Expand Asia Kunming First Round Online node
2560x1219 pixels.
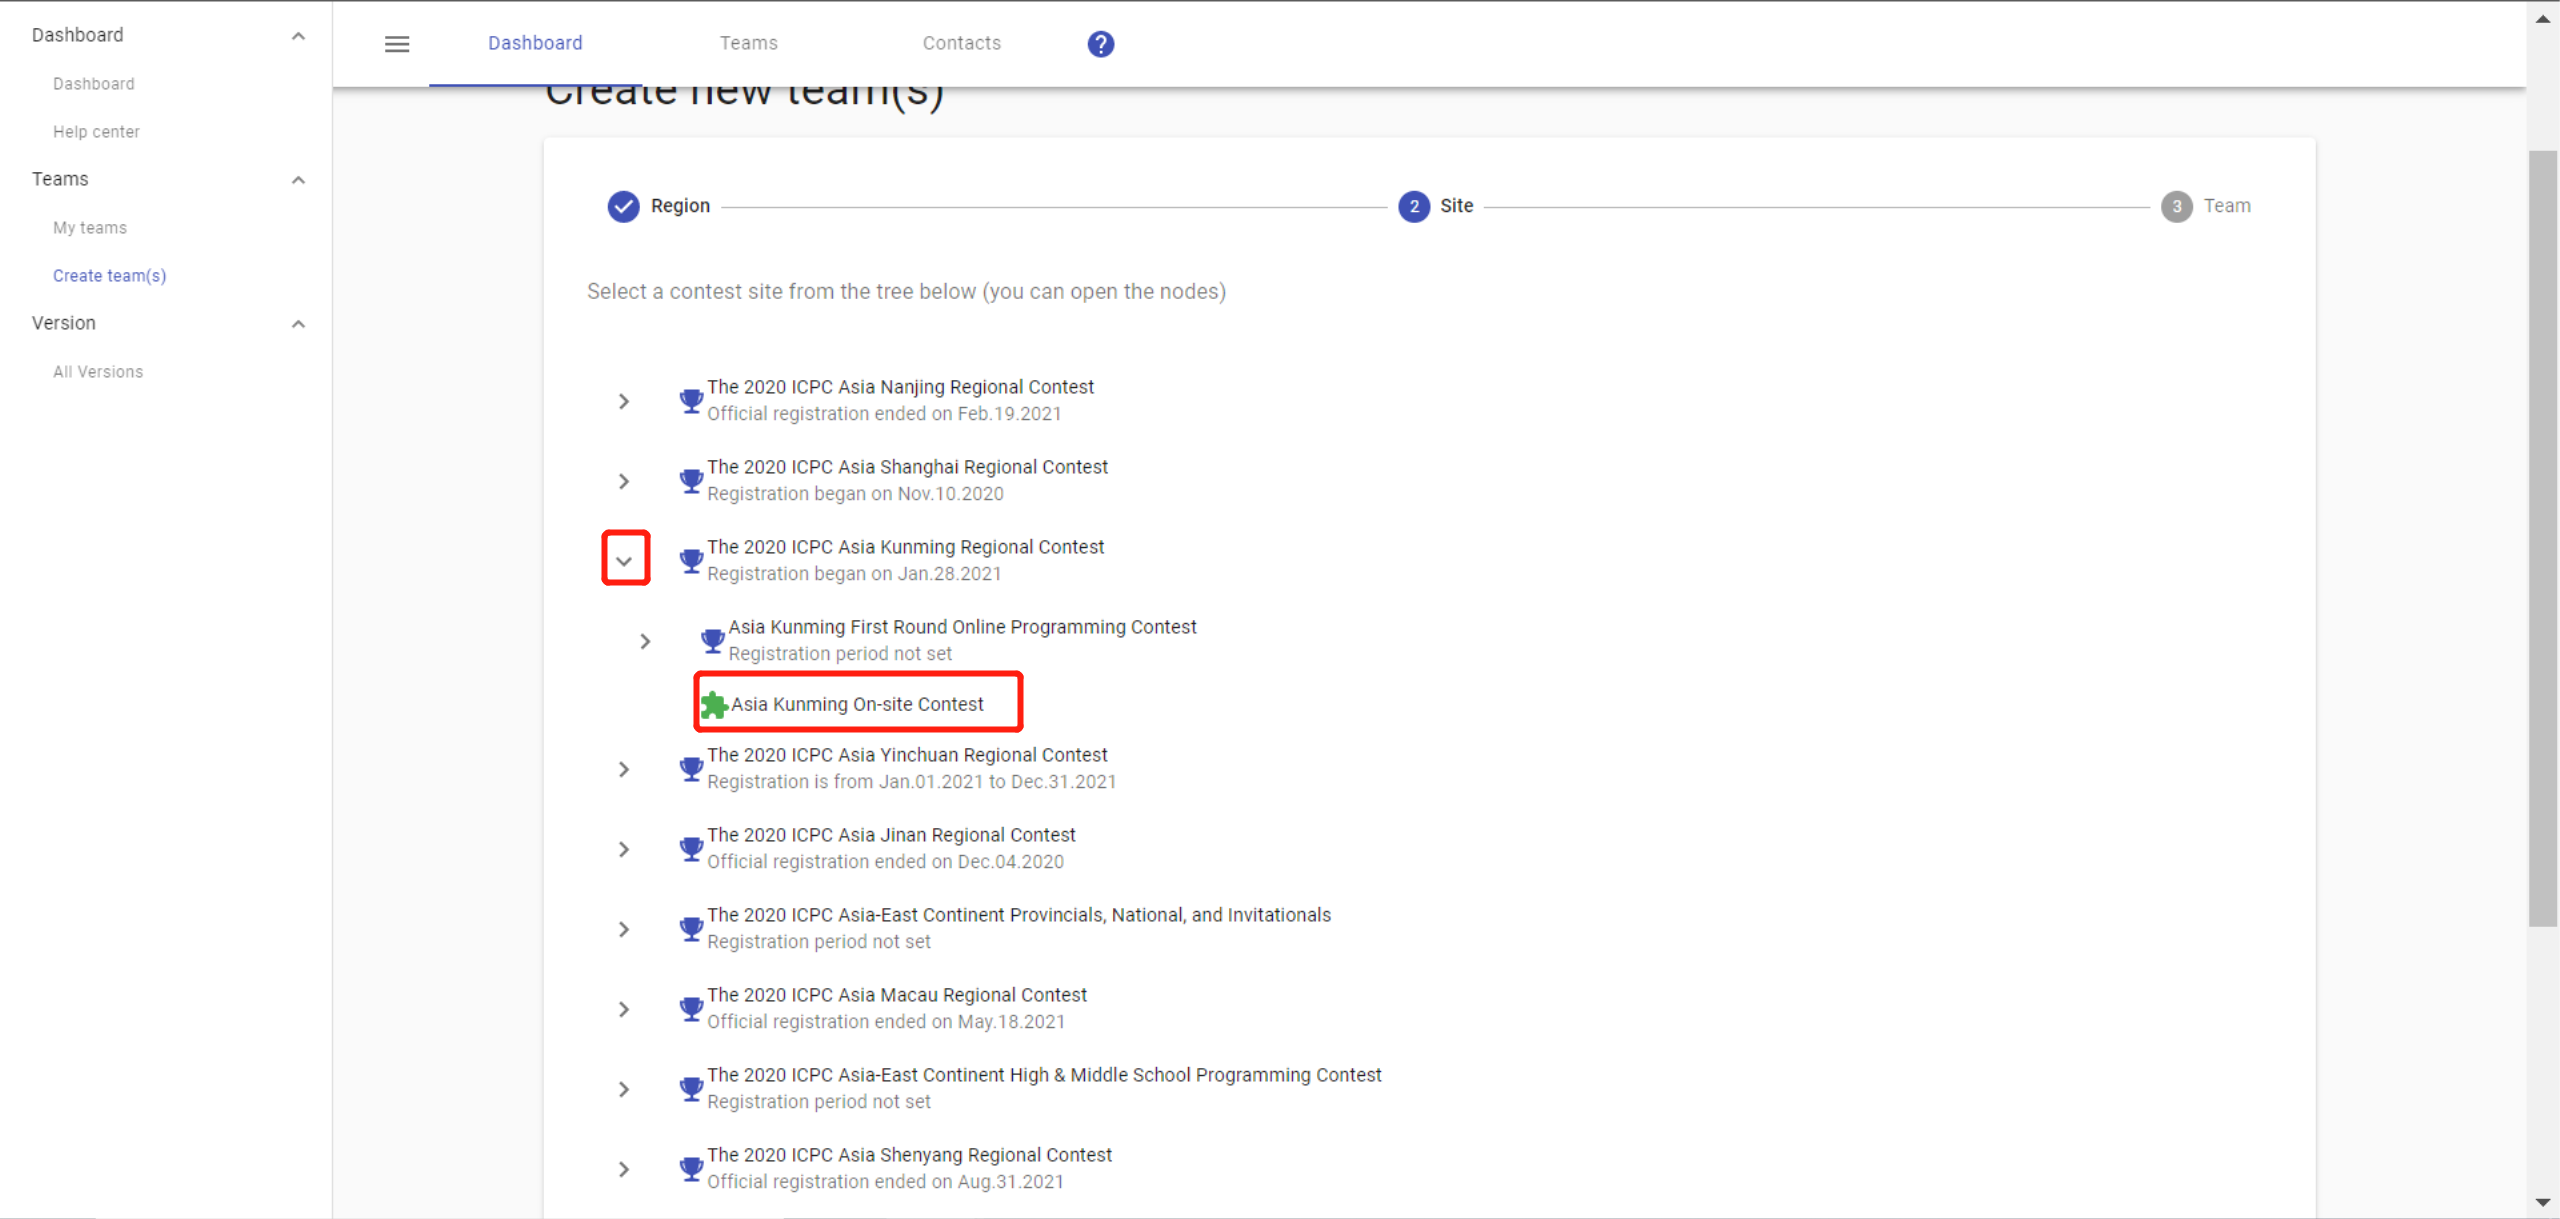(x=645, y=641)
